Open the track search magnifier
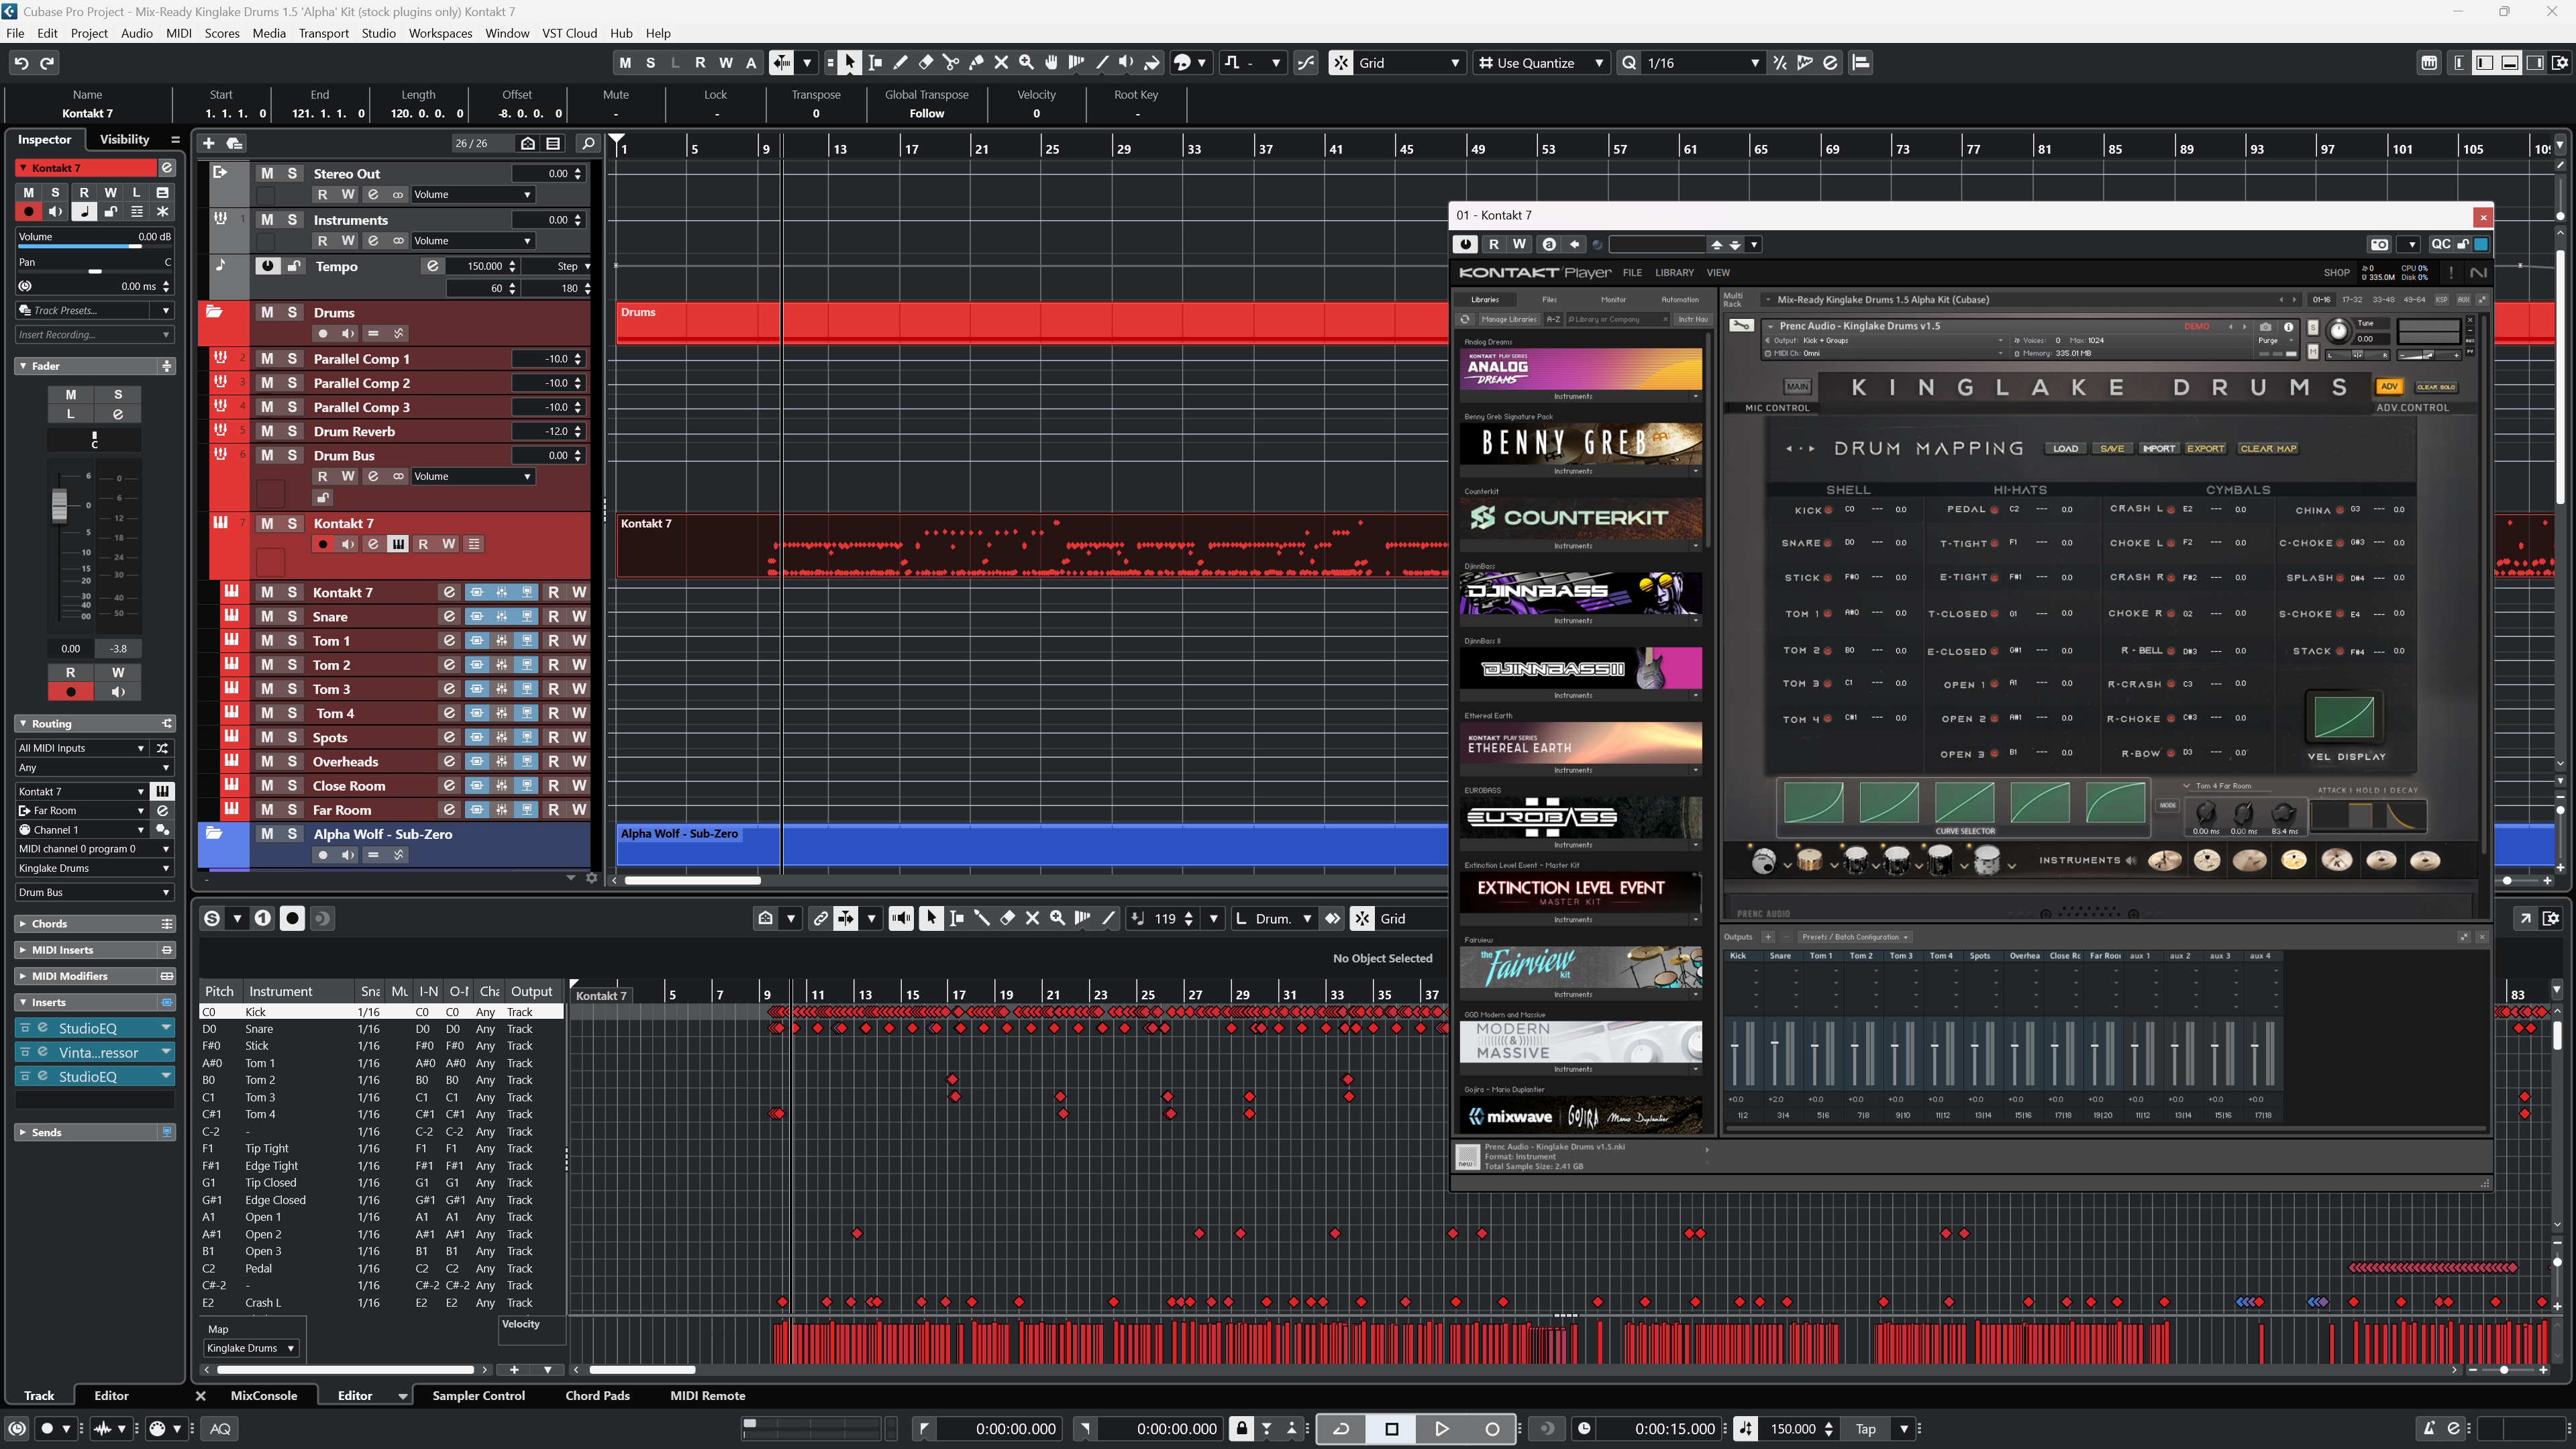 pos(588,143)
